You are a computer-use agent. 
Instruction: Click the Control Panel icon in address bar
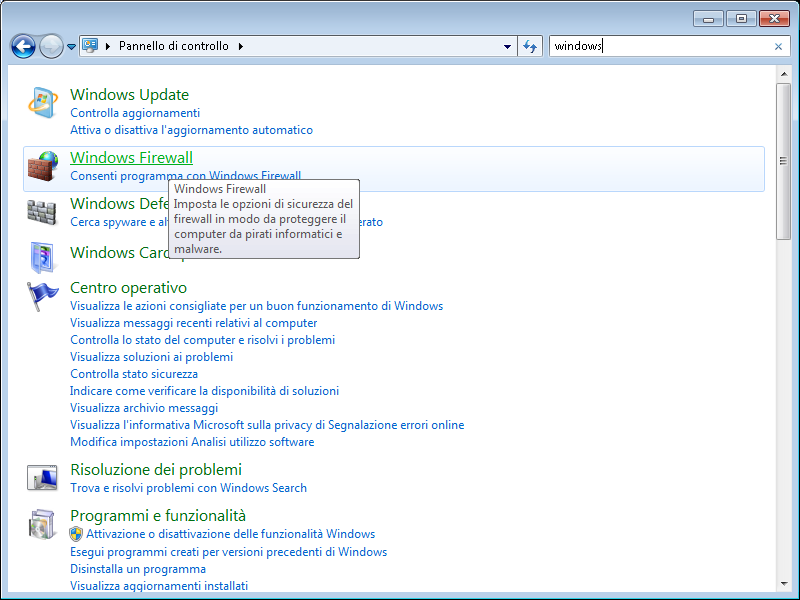90,46
